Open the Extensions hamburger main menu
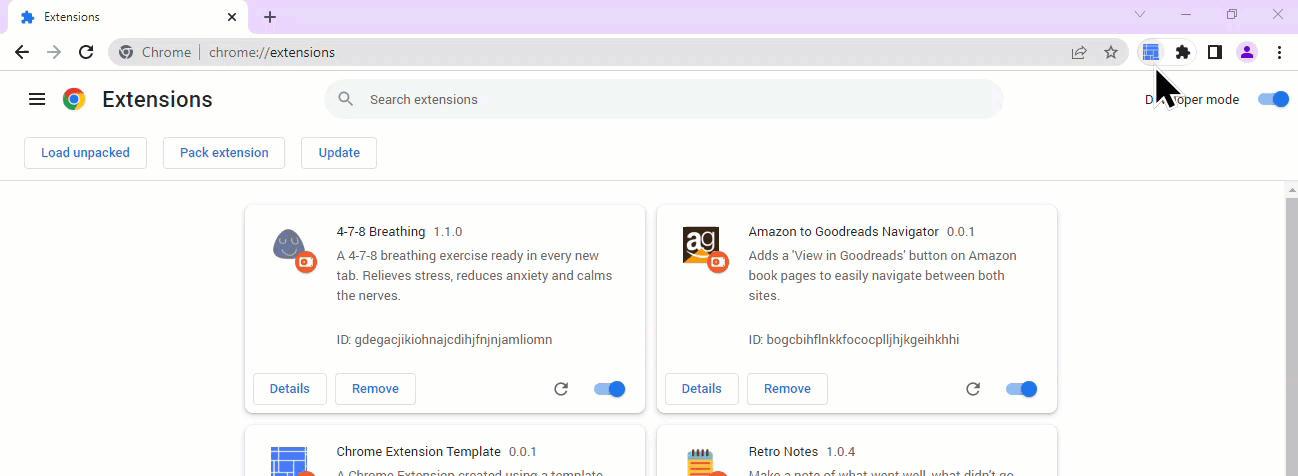The width and height of the screenshot is (1298, 476). coord(37,99)
